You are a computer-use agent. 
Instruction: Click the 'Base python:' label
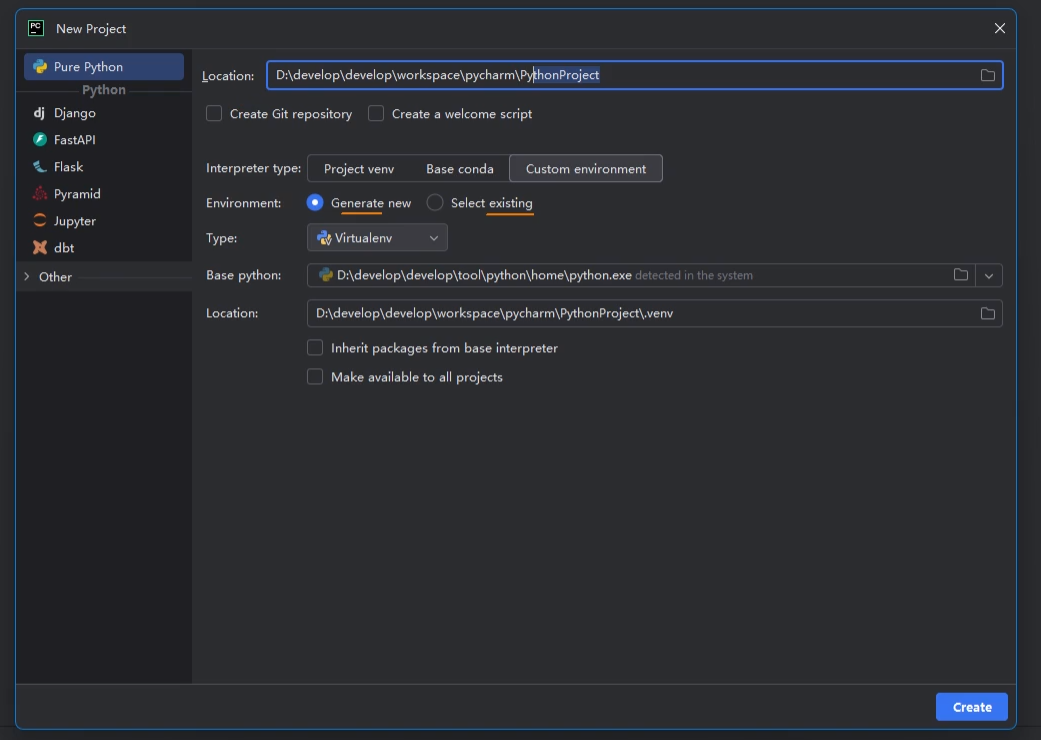click(x=243, y=275)
